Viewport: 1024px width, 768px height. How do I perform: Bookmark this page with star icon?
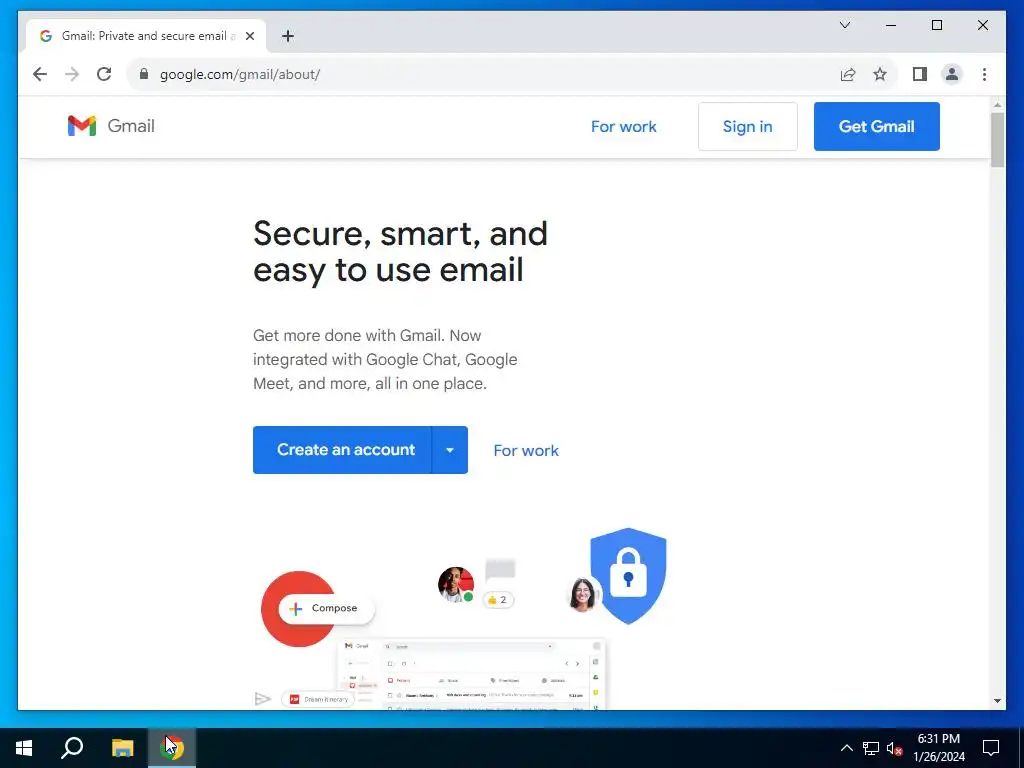pos(880,74)
